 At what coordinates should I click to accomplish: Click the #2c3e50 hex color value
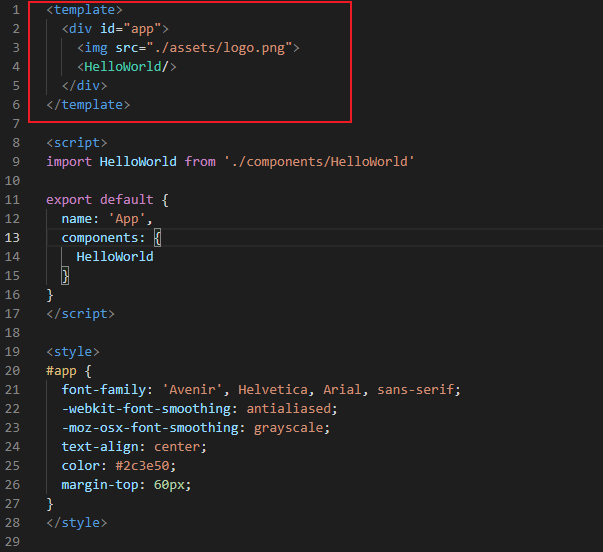pyautogui.click(x=142, y=466)
